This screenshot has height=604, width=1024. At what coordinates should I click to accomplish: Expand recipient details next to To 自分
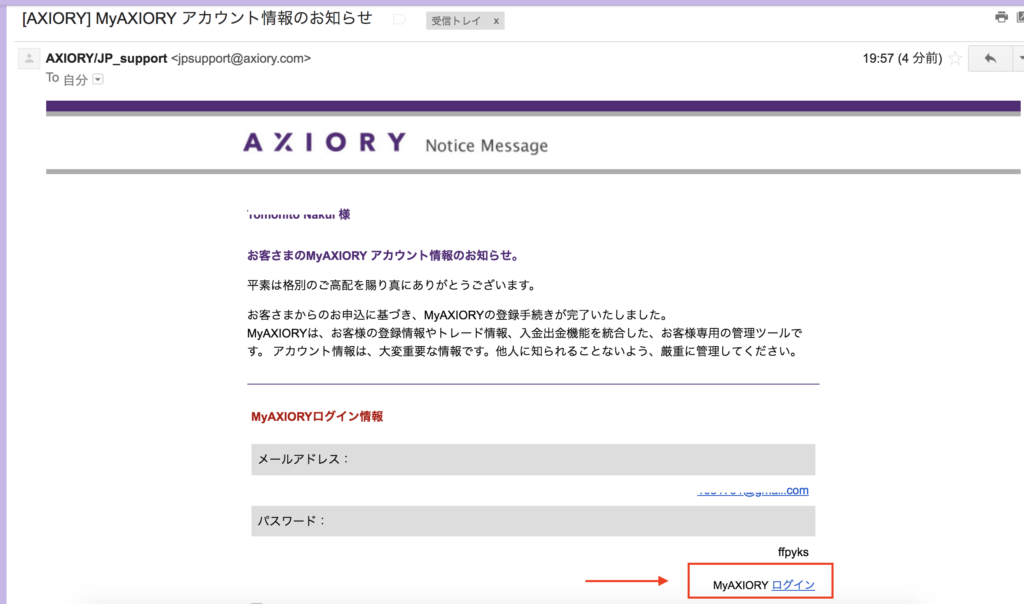[98, 80]
